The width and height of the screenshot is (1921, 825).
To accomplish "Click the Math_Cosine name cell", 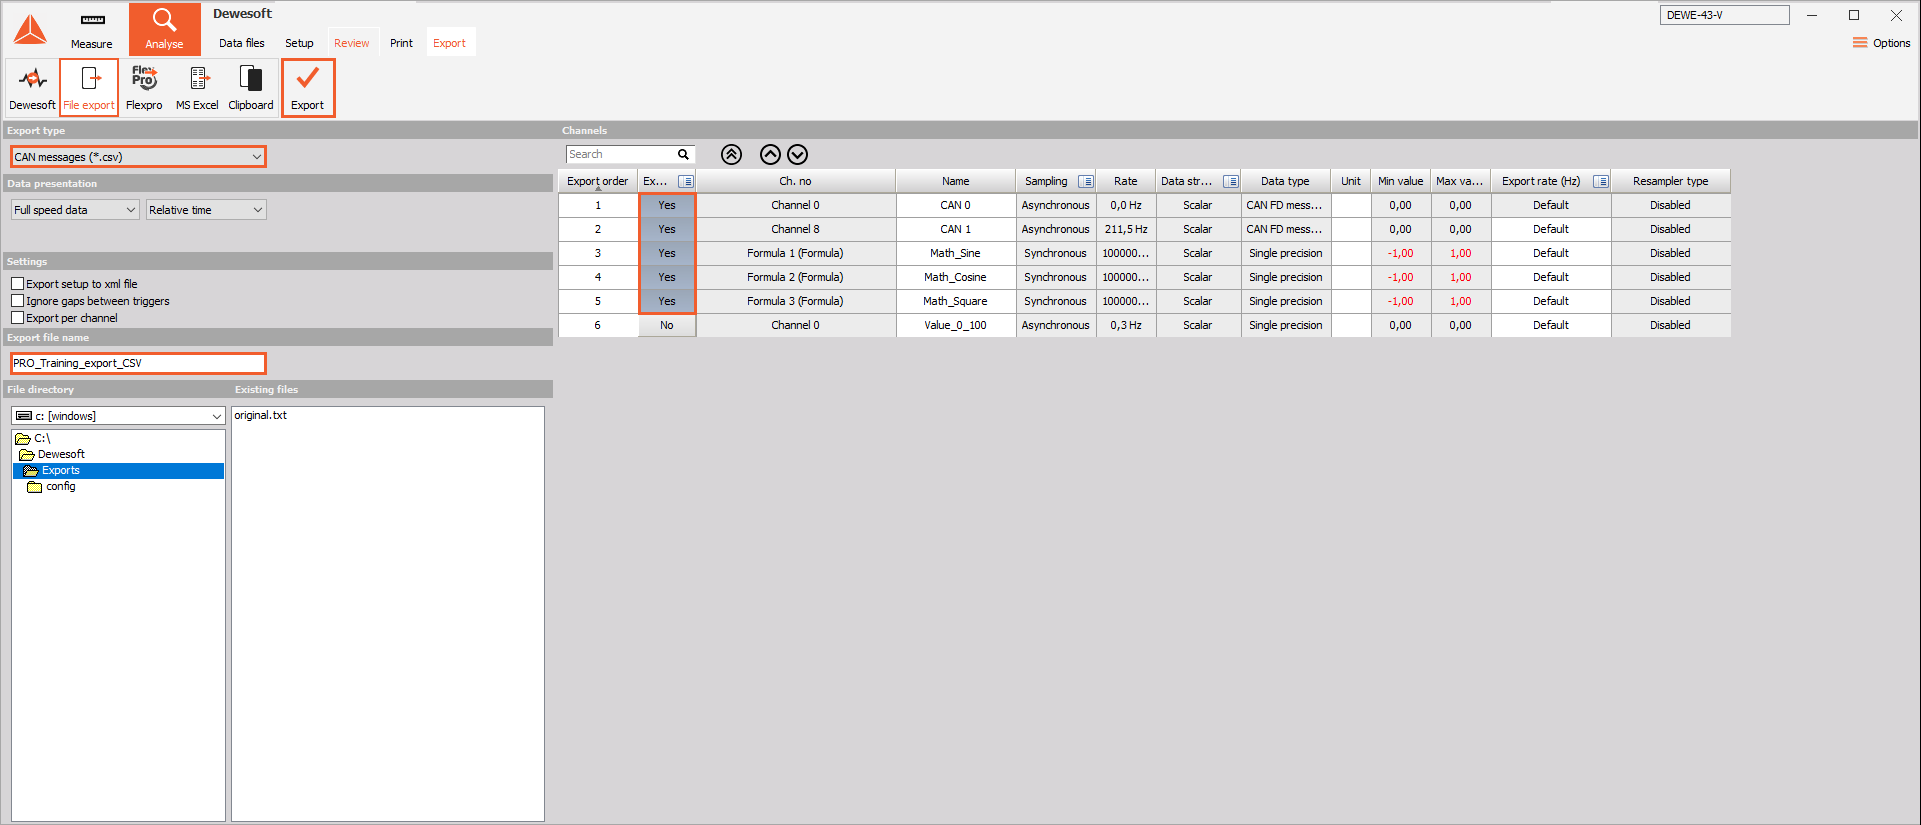I will coord(956,277).
